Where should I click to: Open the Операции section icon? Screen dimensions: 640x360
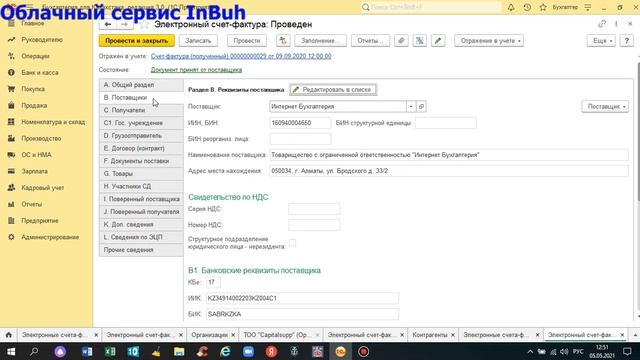[11, 56]
